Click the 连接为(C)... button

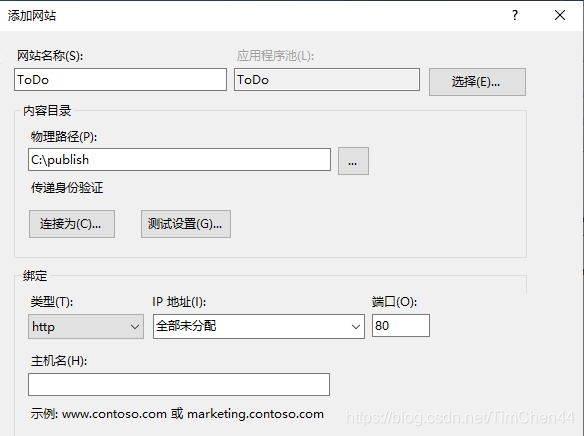[x=72, y=224]
